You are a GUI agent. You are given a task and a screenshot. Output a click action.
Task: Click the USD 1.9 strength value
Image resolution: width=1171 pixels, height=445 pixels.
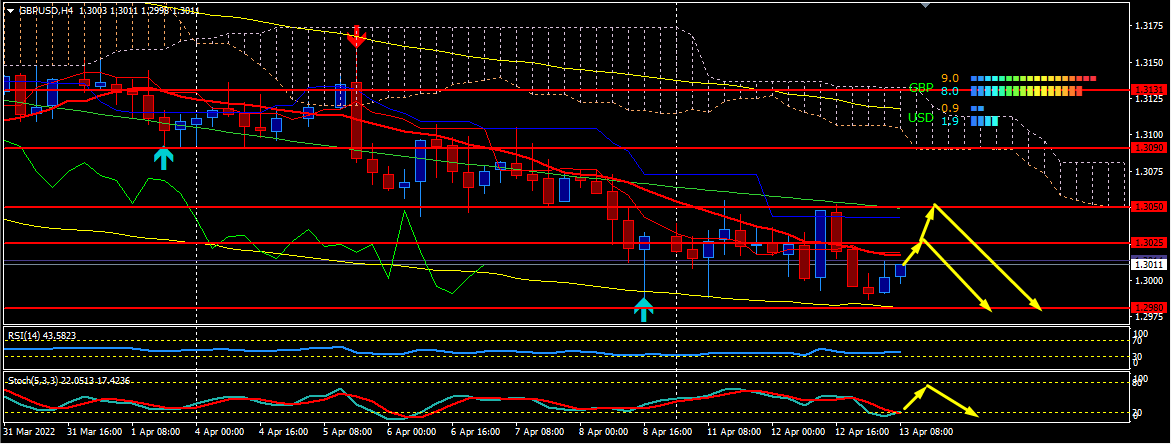click(x=949, y=122)
